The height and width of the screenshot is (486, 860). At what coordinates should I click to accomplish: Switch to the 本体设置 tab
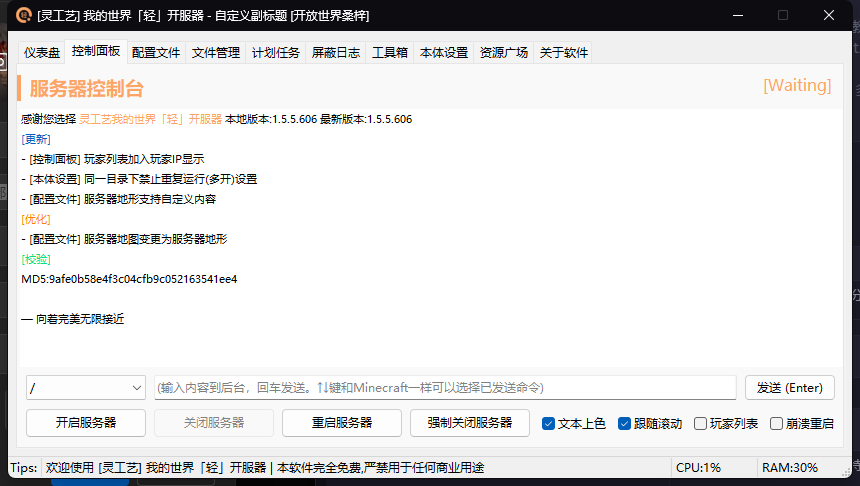pos(444,53)
